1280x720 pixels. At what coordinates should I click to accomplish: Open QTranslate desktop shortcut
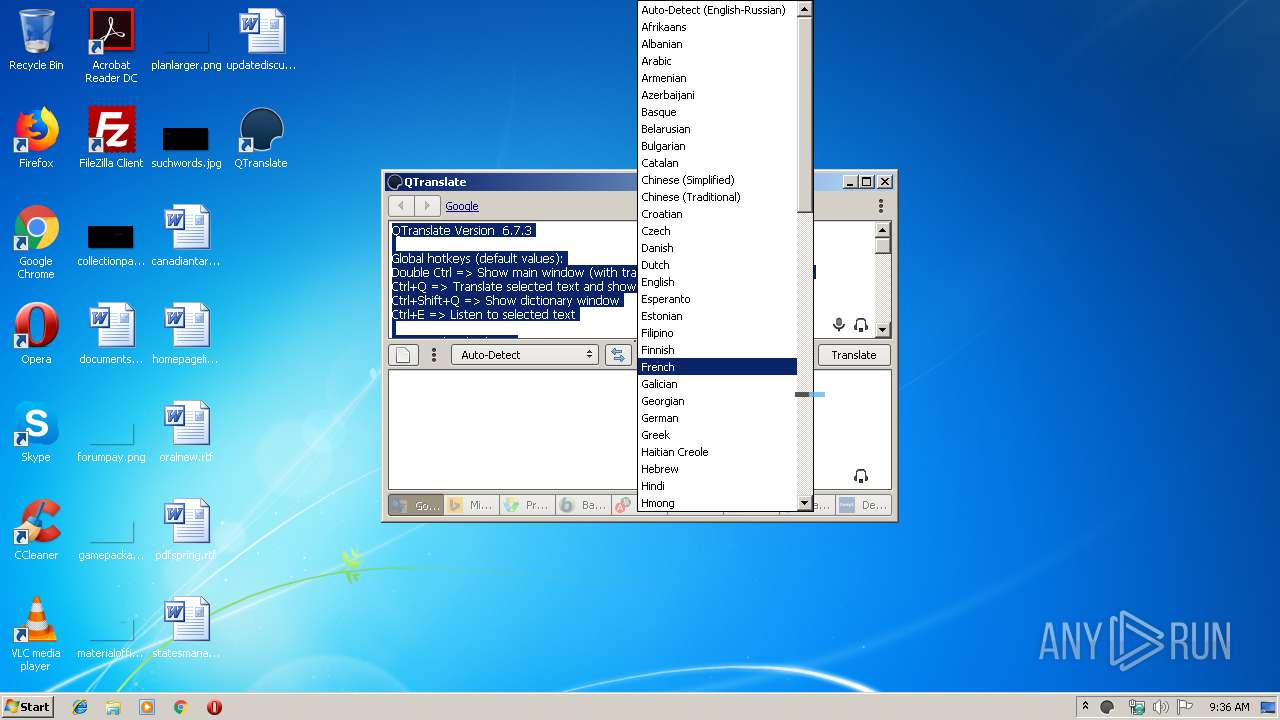coord(261,139)
